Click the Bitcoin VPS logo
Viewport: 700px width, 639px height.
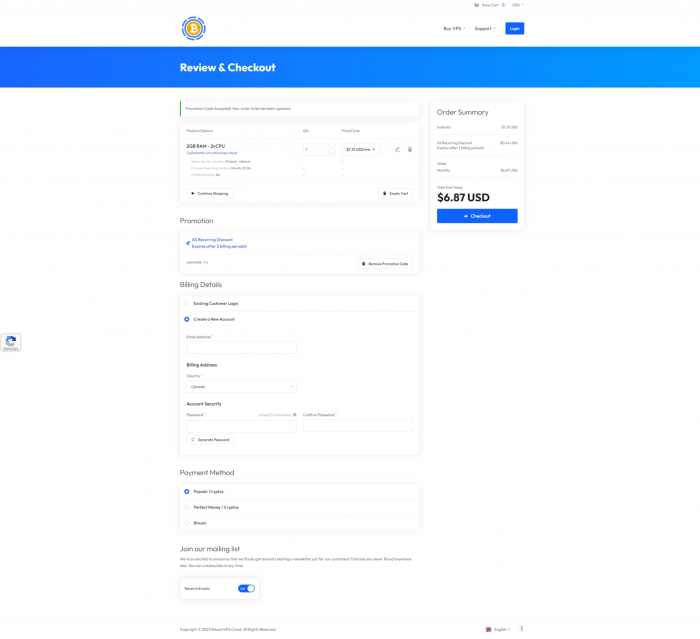point(193,28)
